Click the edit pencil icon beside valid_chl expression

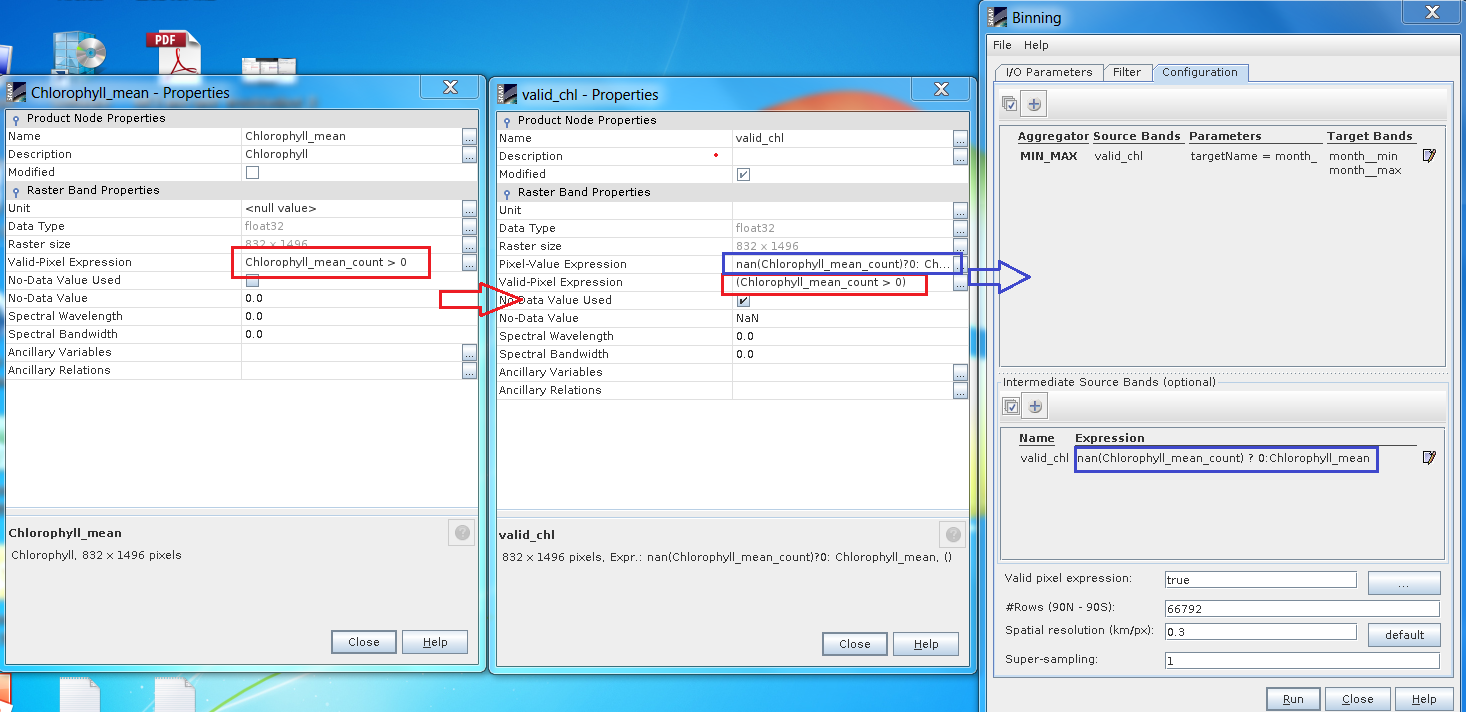1429,457
